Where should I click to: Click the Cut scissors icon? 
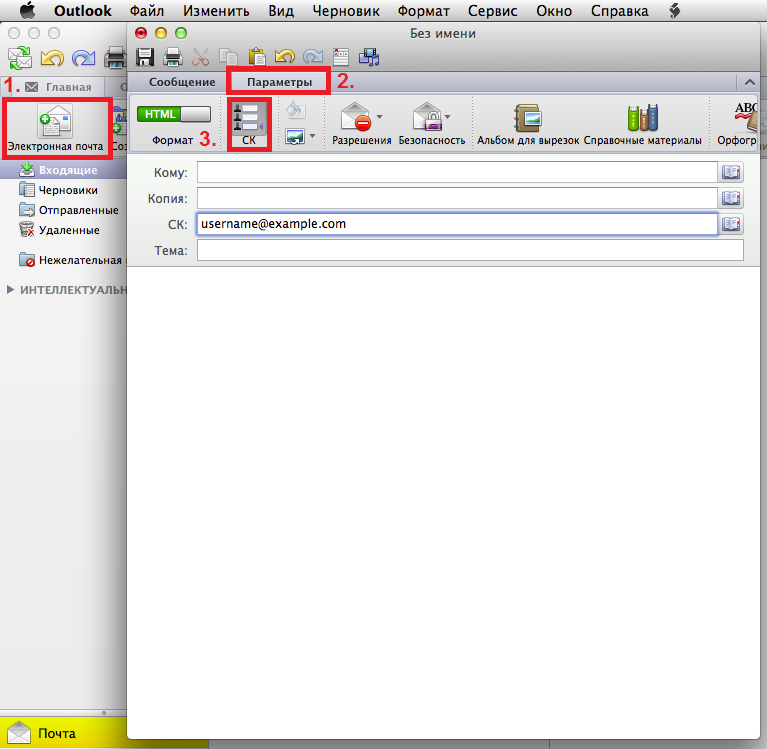tap(200, 57)
